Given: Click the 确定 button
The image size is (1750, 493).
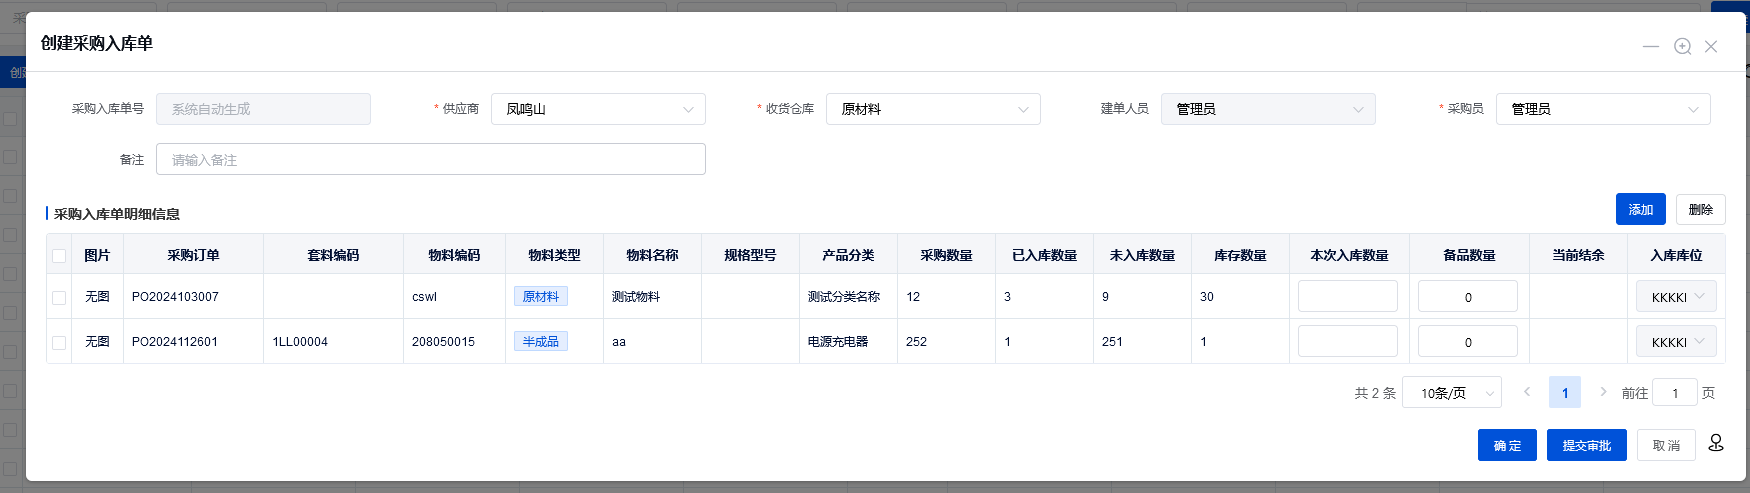Looking at the screenshot, I should click(1507, 445).
